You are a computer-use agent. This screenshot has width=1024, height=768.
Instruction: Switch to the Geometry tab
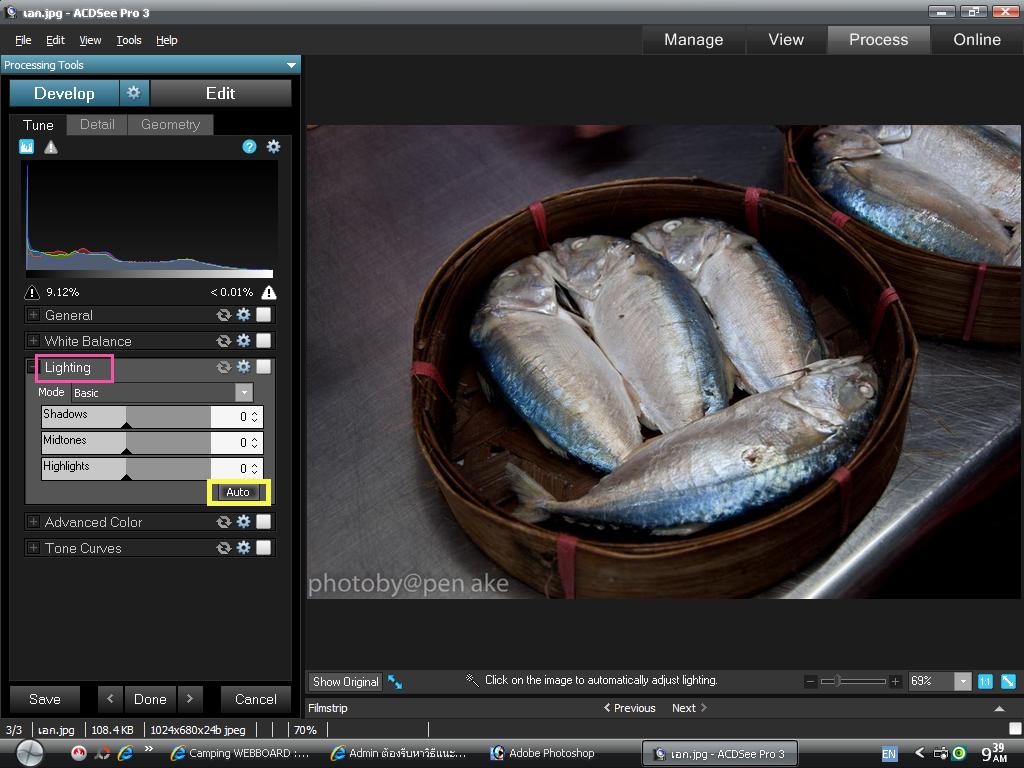click(170, 125)
